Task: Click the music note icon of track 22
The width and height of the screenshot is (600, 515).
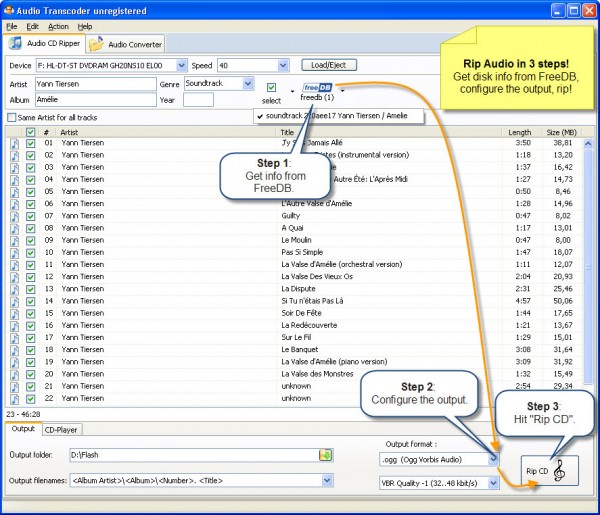Action: (14, 399)
